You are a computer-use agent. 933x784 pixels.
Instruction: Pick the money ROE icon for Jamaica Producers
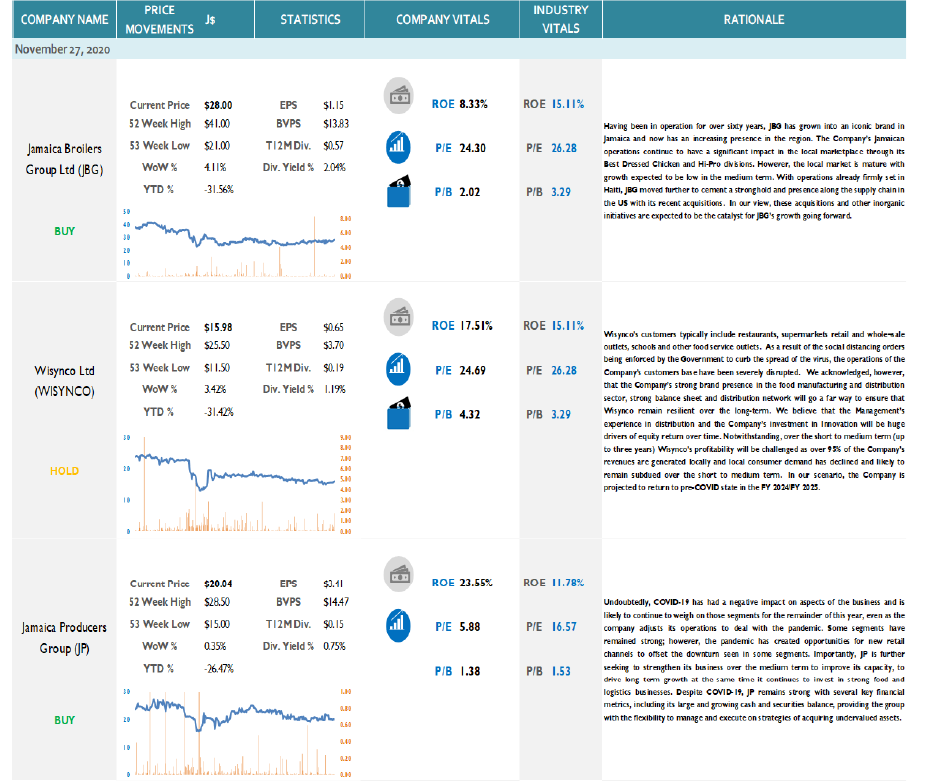tap(399, 575)
